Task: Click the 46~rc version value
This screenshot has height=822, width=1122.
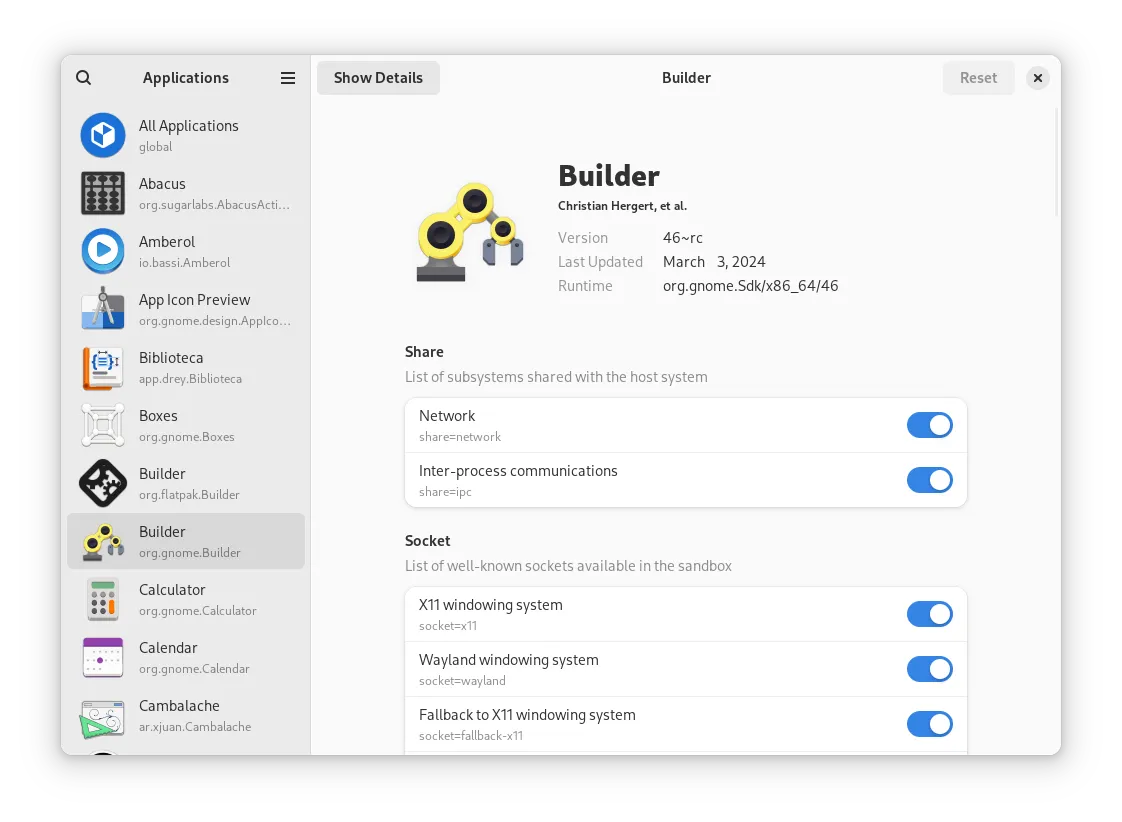Action: tap(683, 238)
